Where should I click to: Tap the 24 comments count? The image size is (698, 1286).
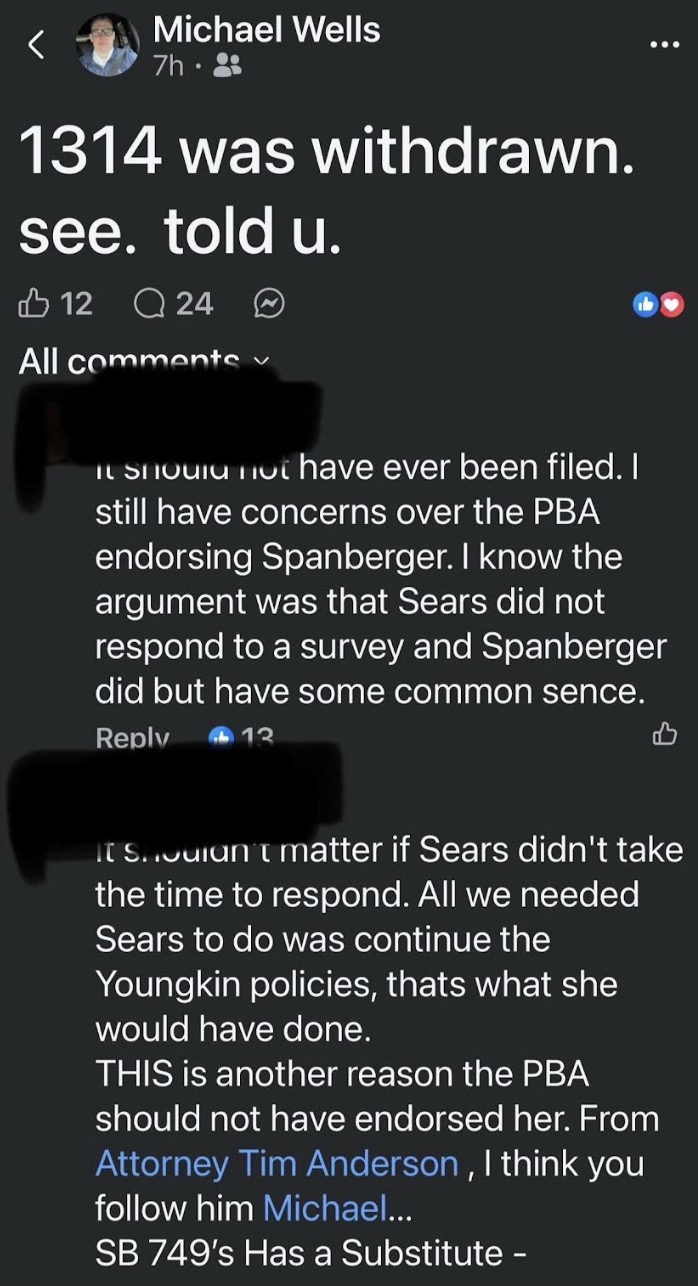[x=194, y=303]
